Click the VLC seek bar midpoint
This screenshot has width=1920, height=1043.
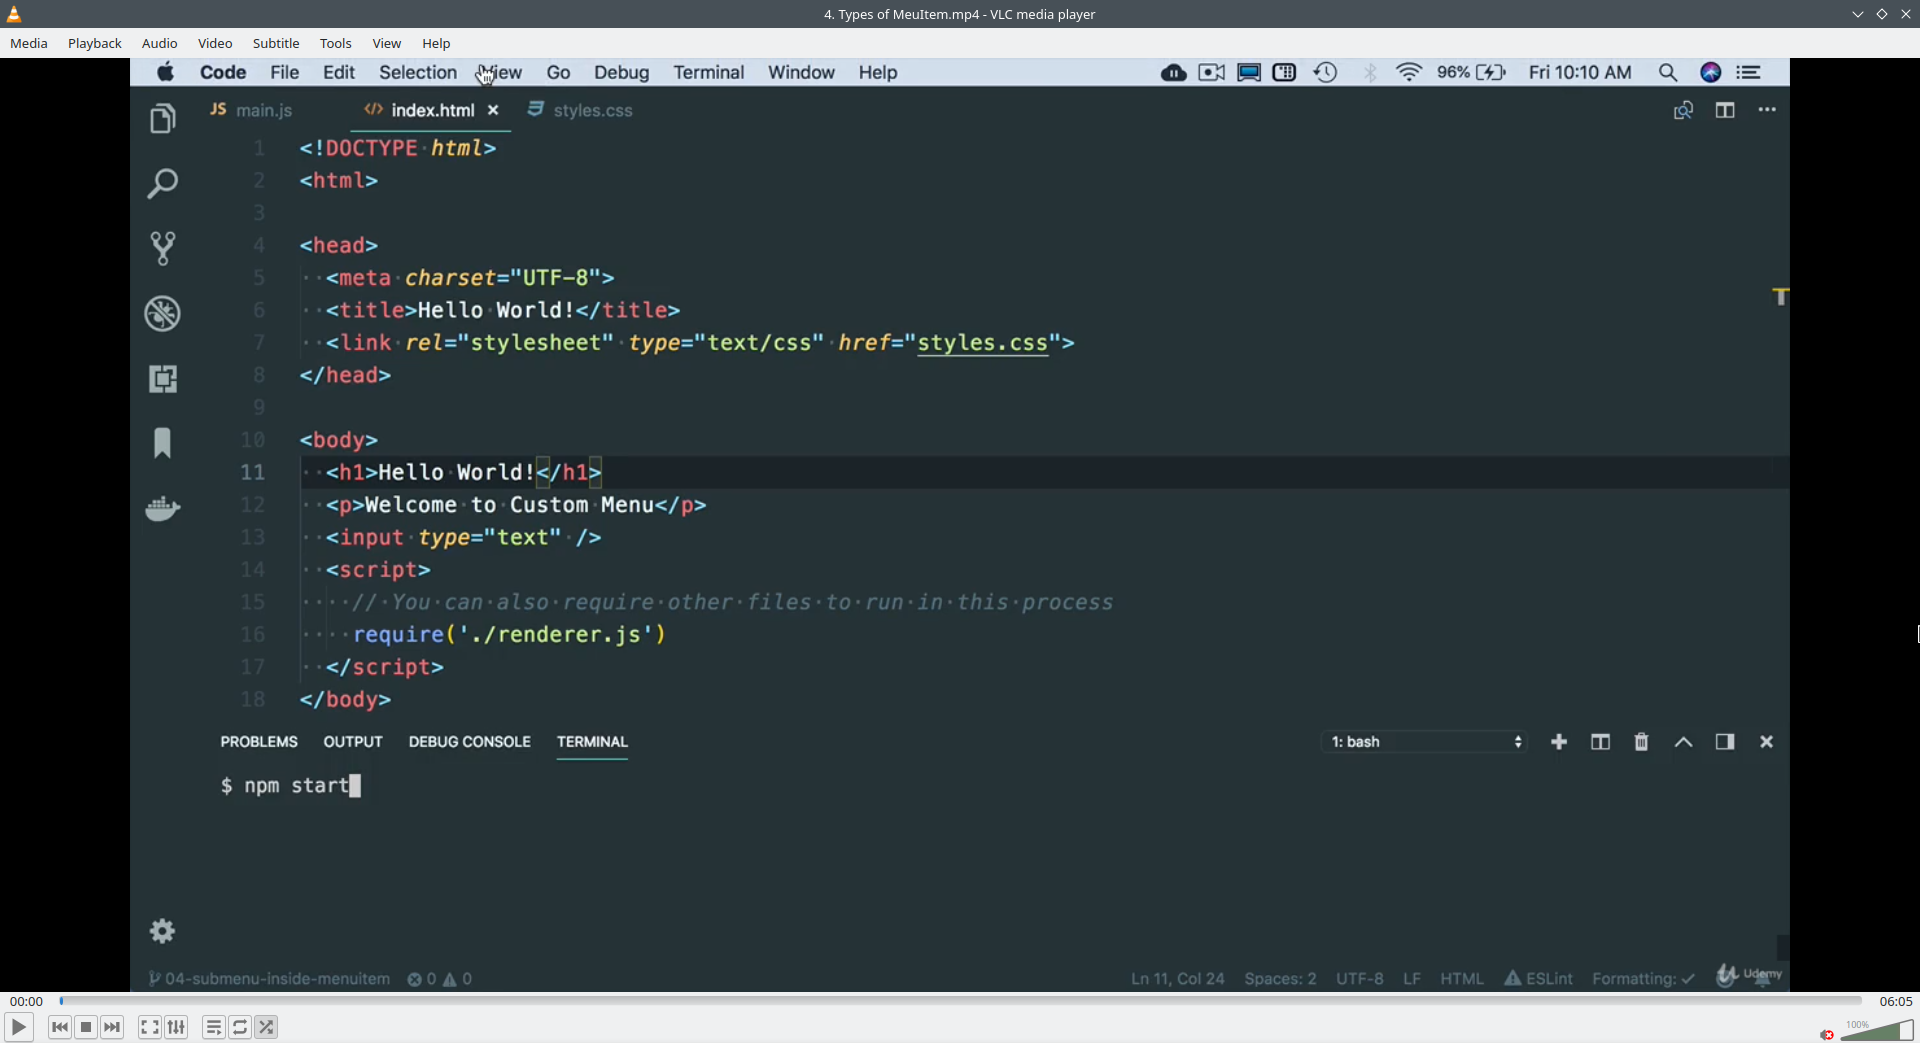coord(961,1001)
